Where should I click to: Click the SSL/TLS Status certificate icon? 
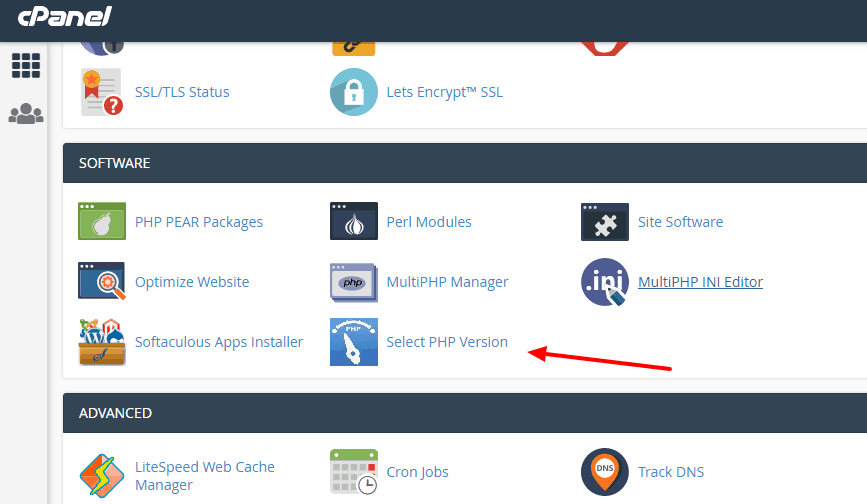101,92
